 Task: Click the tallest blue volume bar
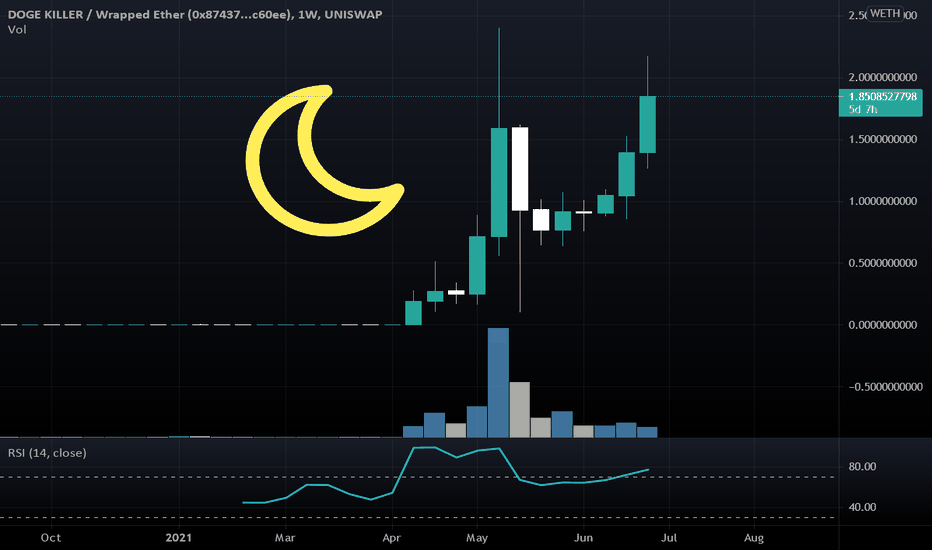tap(498, 382)
